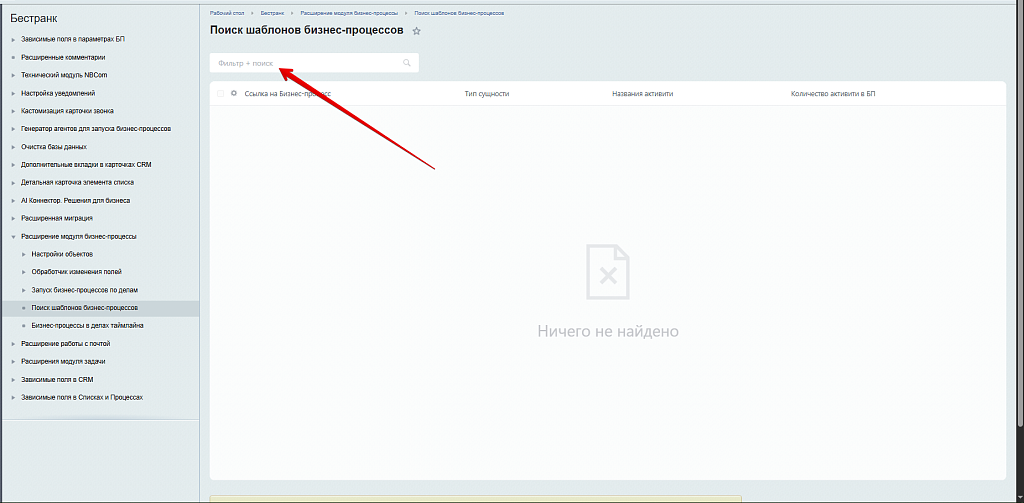Sort by 'Количество активити в БП' column
The height and width of the screenshot is (503, 1024).
[x=832, y=94]
